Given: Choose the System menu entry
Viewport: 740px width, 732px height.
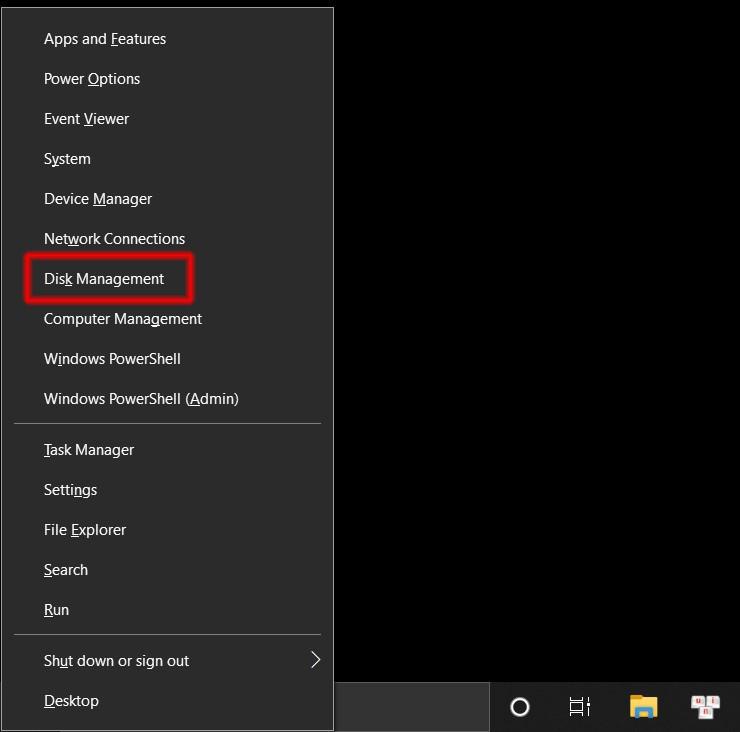Looking at the screenshot, I should 67,159.
